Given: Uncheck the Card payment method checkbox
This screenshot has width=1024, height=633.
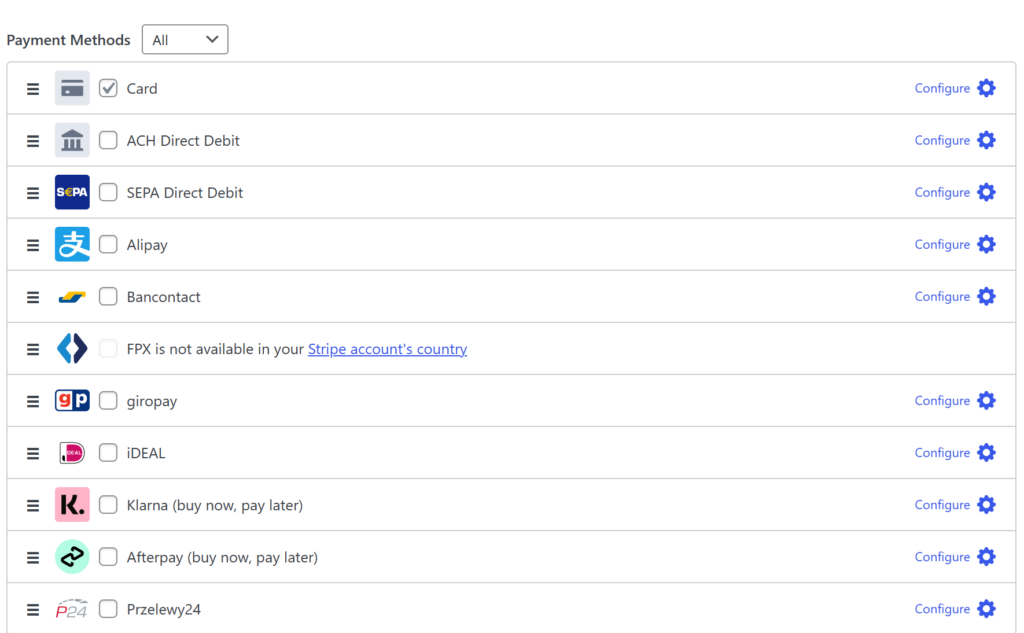Looking at the screenshot, I should click(x=108, y=88).
